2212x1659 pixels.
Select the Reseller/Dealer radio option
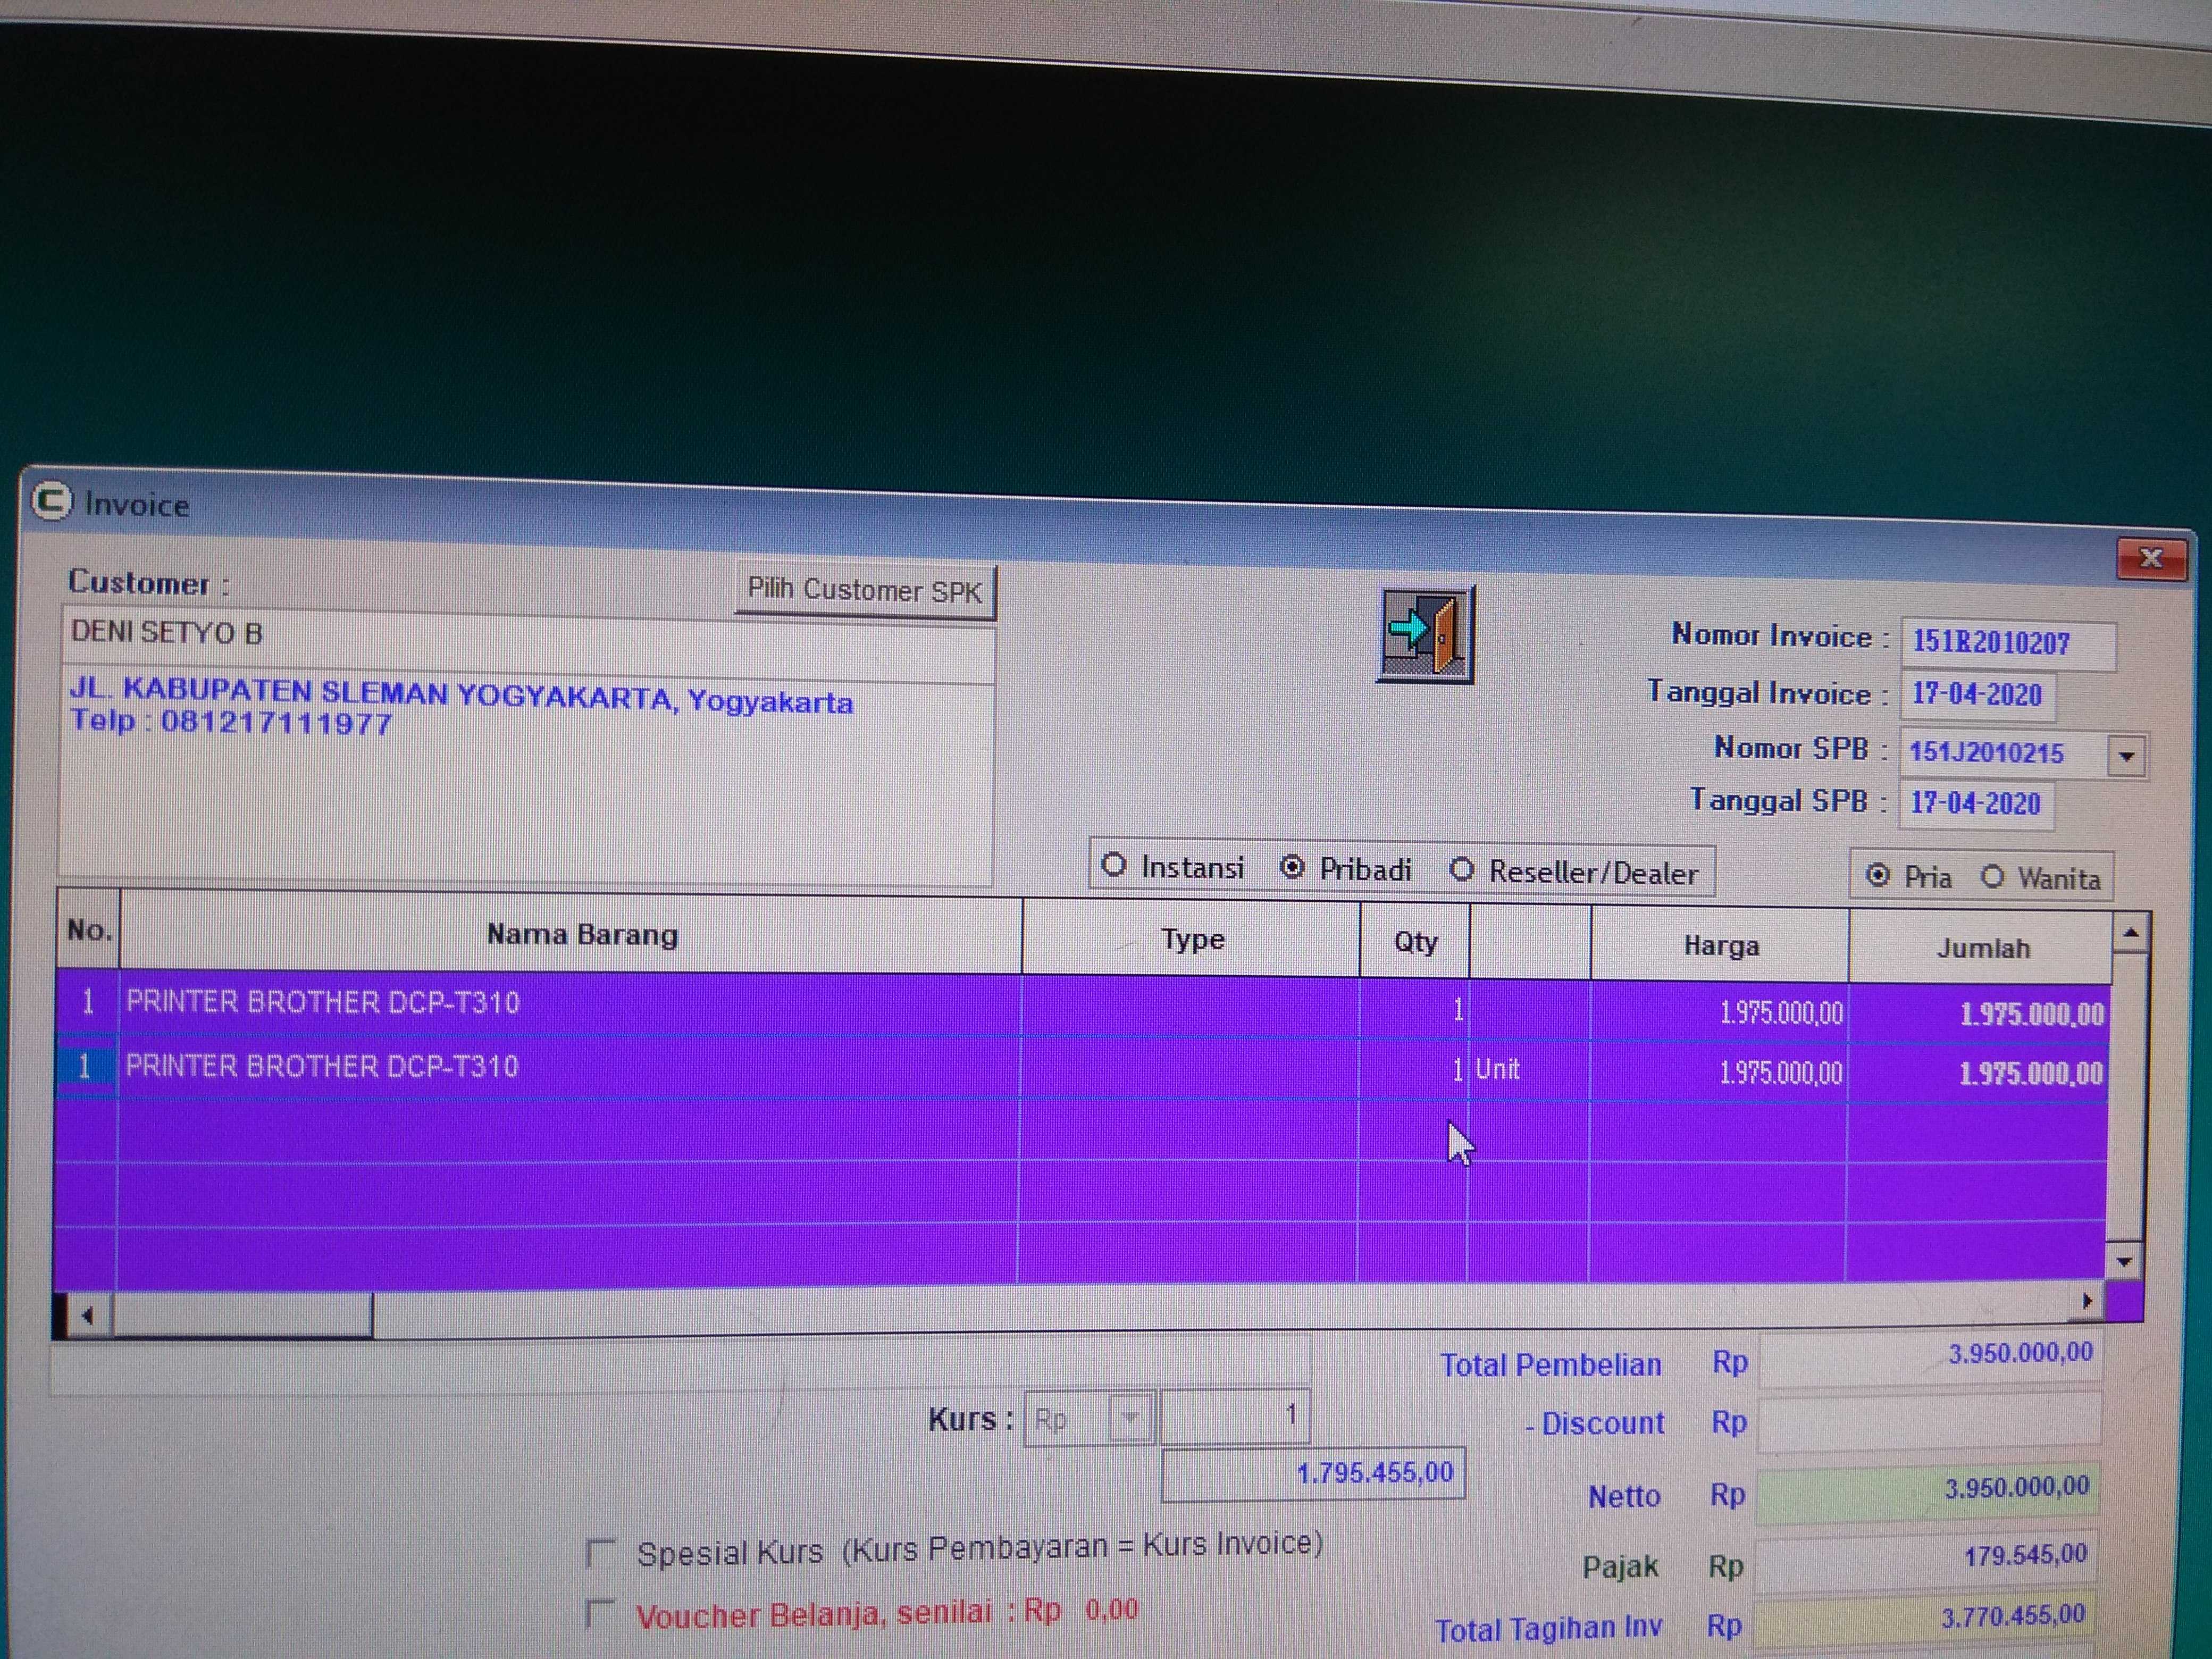click(1462, 870)
